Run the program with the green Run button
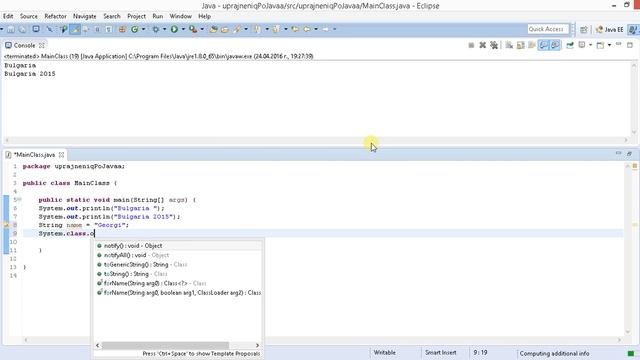 pos(174,29)
